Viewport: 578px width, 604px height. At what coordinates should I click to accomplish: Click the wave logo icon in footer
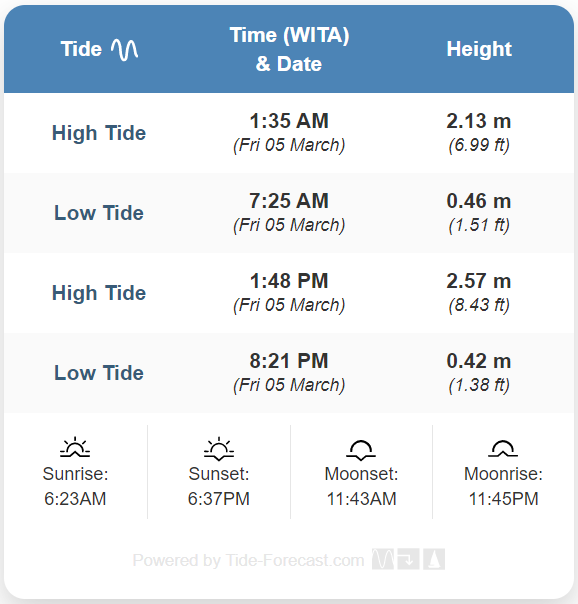[383, 559]
